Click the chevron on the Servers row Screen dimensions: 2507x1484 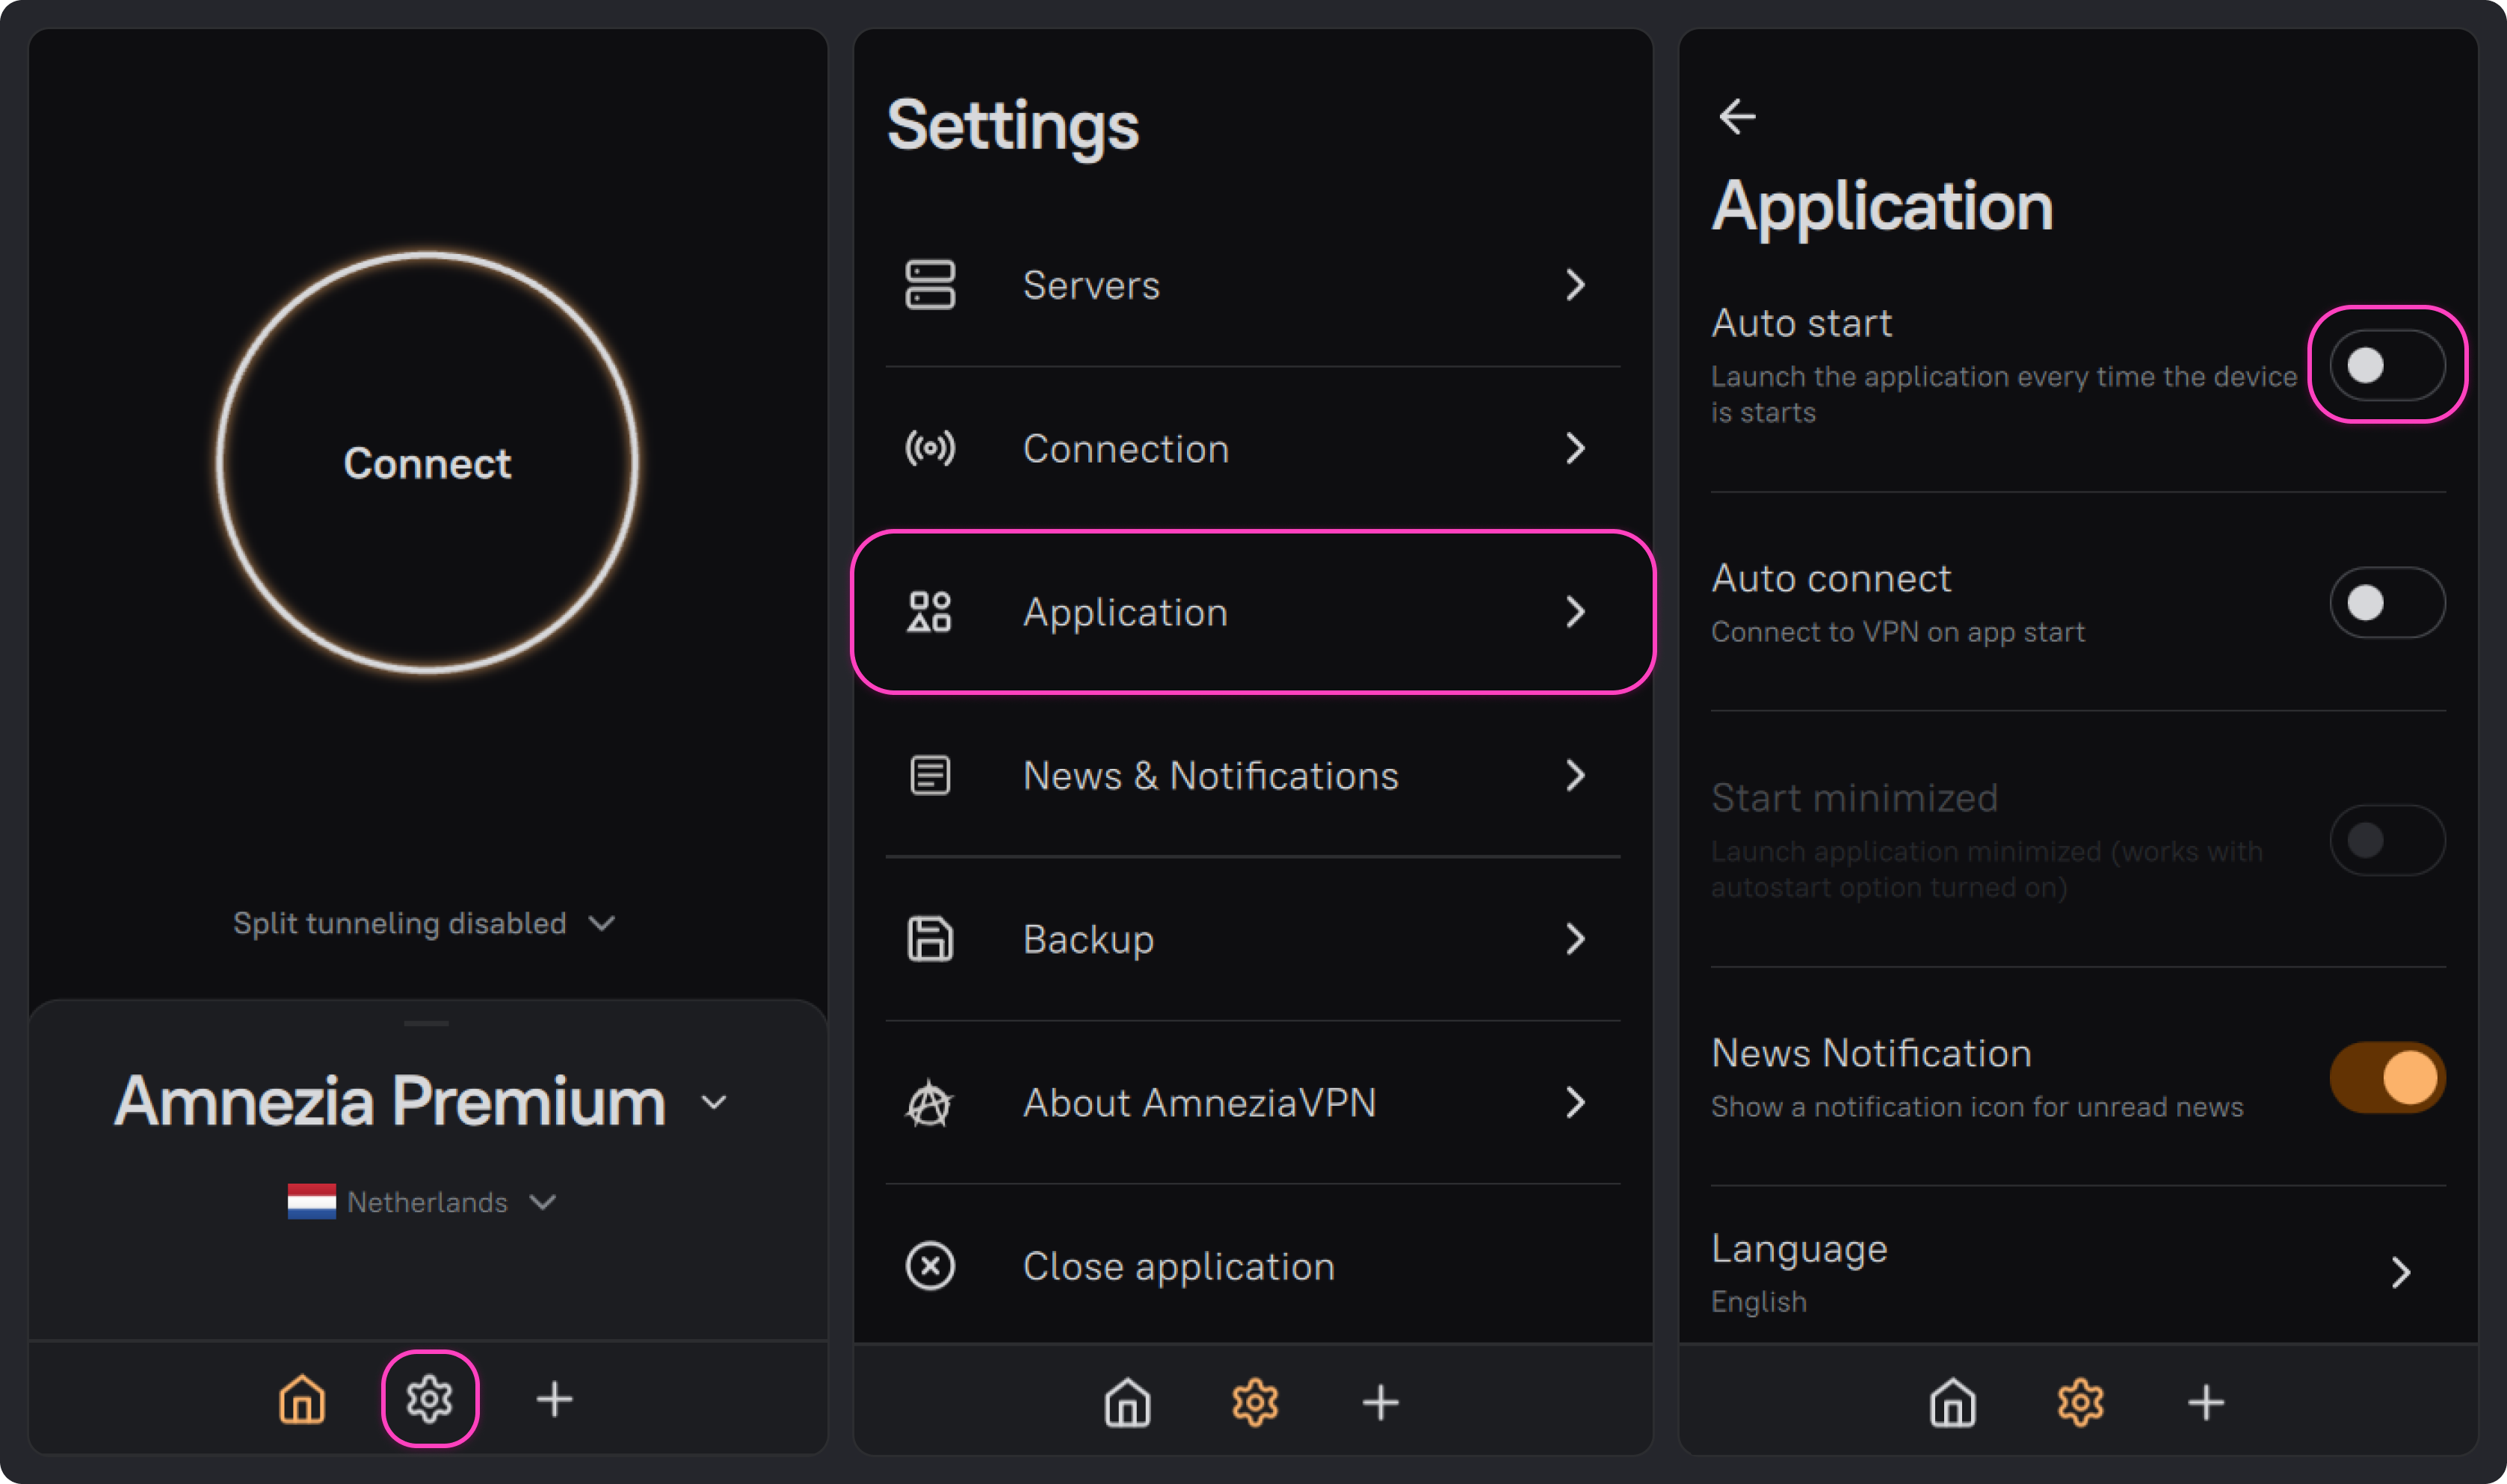pos(1576,285)
